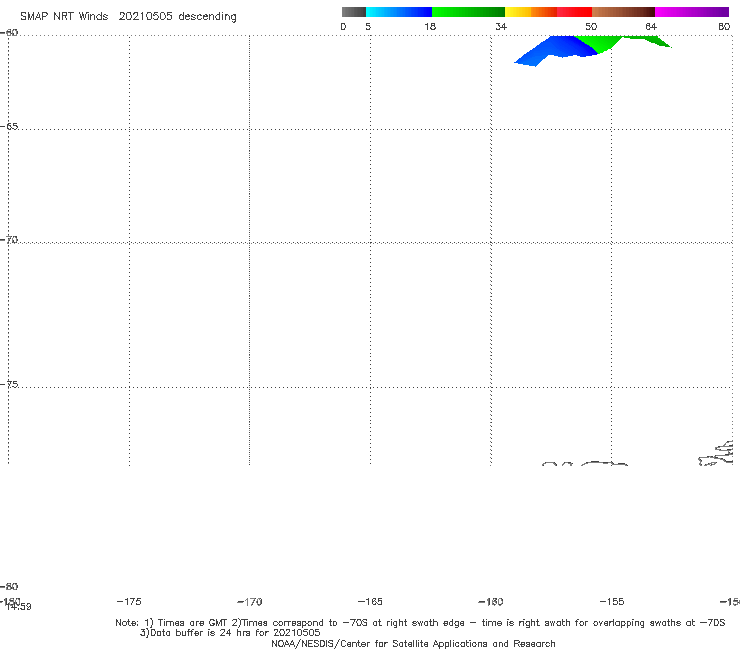Click the latitude label '-80'
740x650 pixels.
click(x=9, y=586)
